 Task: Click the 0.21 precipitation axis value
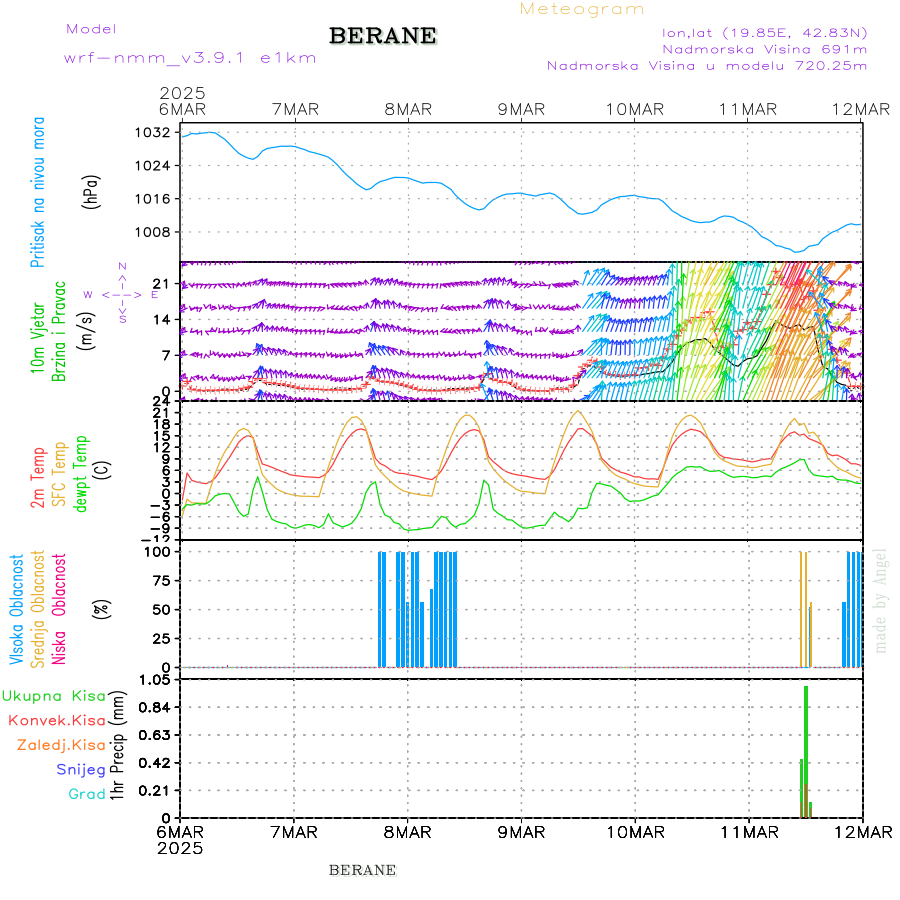155,791
